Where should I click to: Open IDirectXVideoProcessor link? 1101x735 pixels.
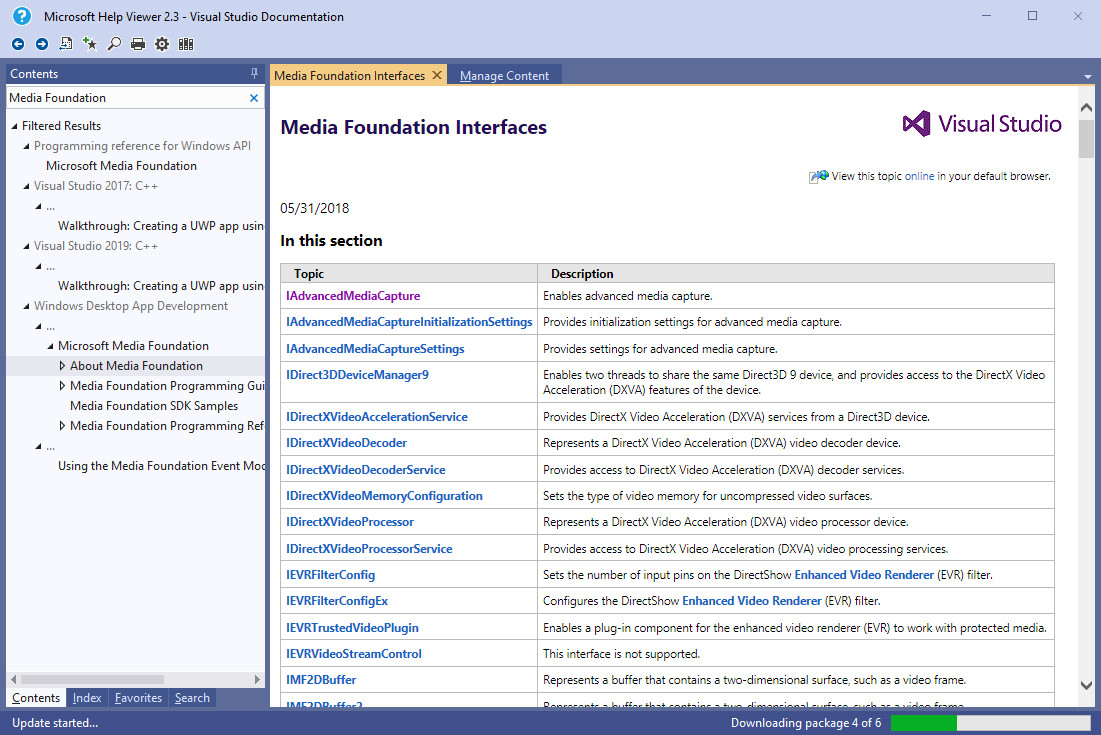350,522
